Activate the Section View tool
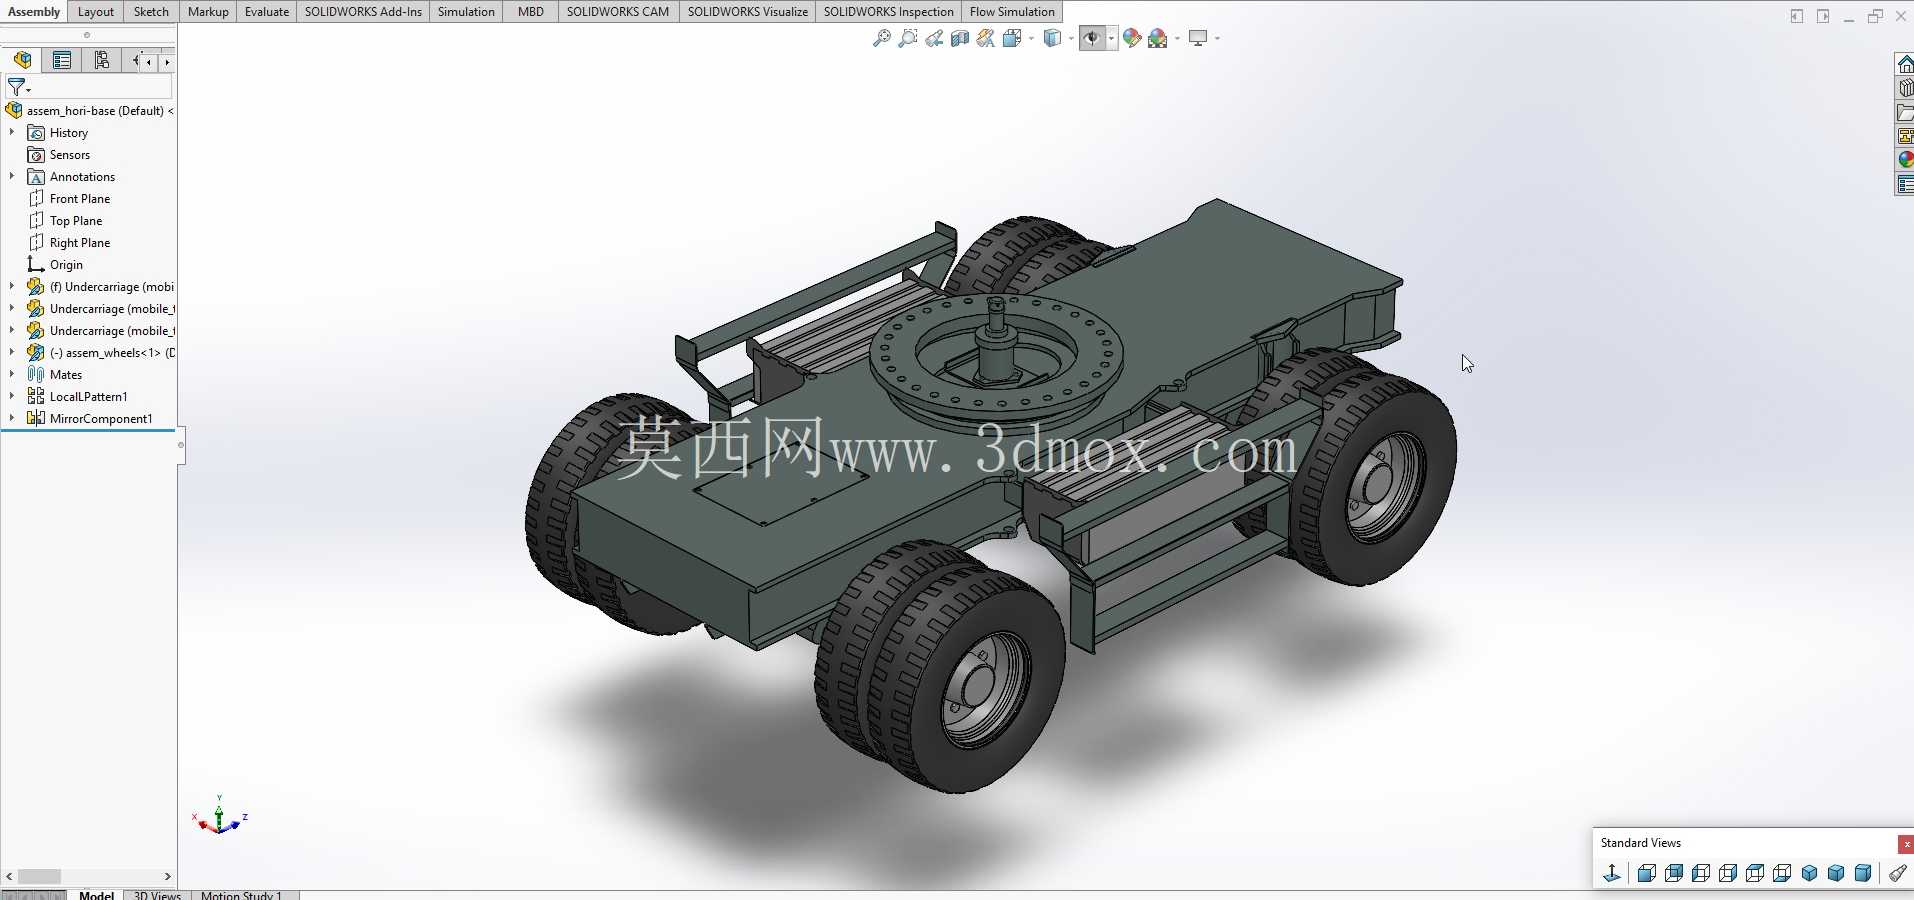 [959, 38]
